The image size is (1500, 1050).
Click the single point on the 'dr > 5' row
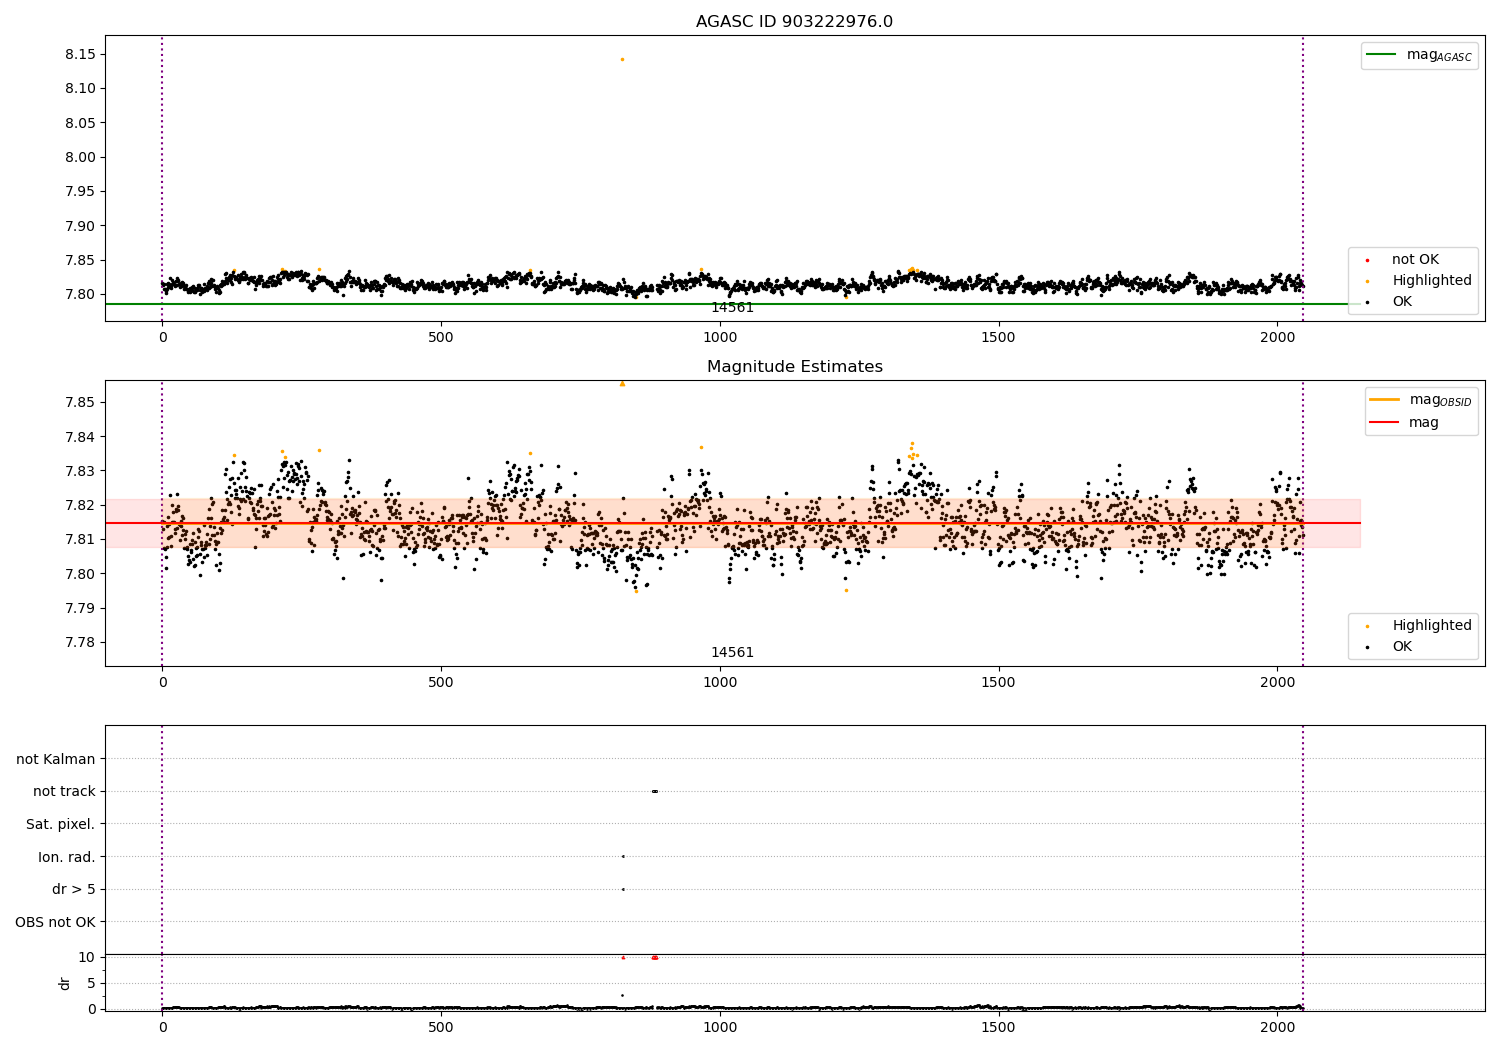point(623,889)
